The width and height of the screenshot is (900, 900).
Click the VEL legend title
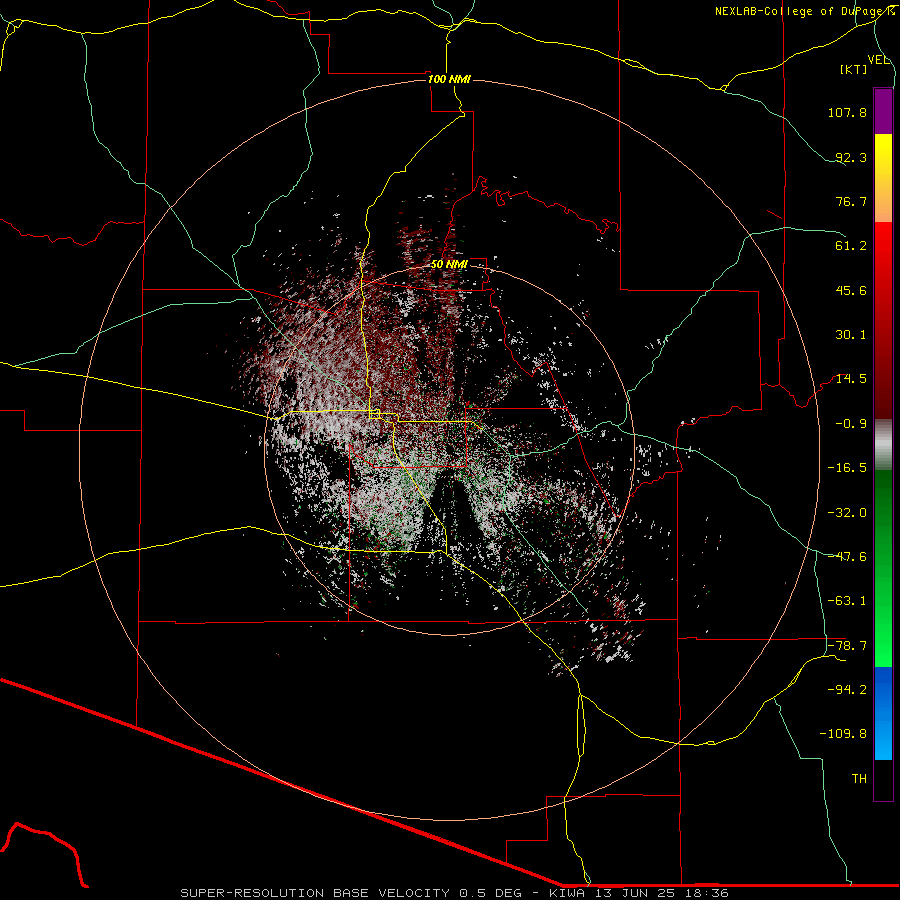point(878,60)
